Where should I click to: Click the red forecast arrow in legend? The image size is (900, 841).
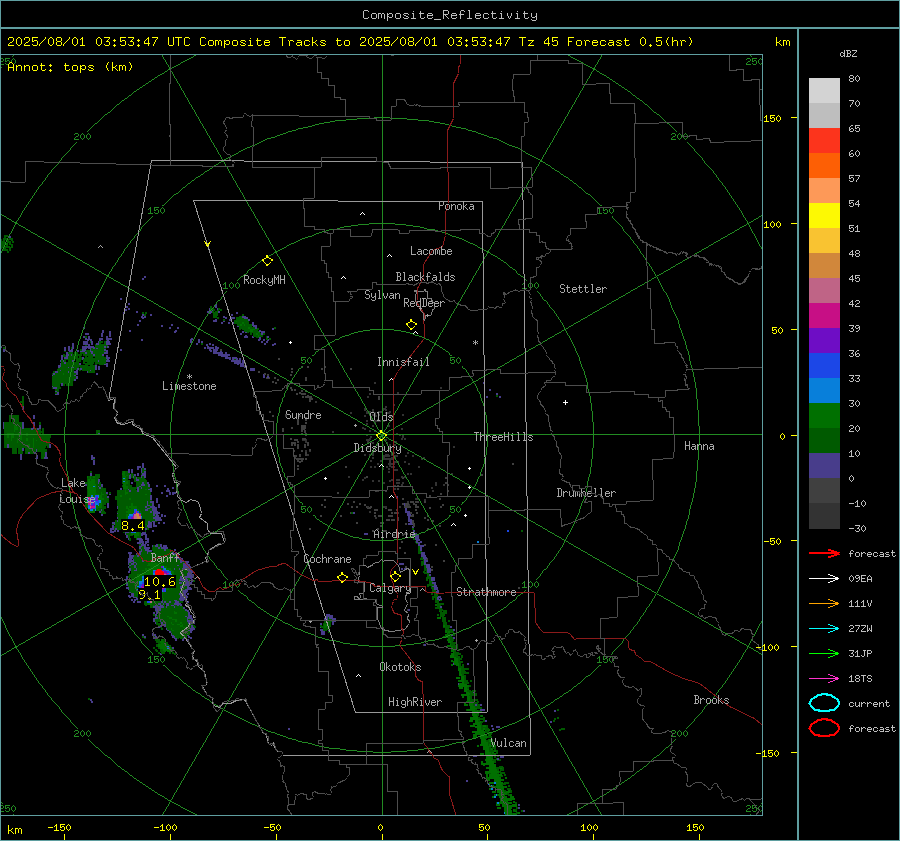coord(824,553)
